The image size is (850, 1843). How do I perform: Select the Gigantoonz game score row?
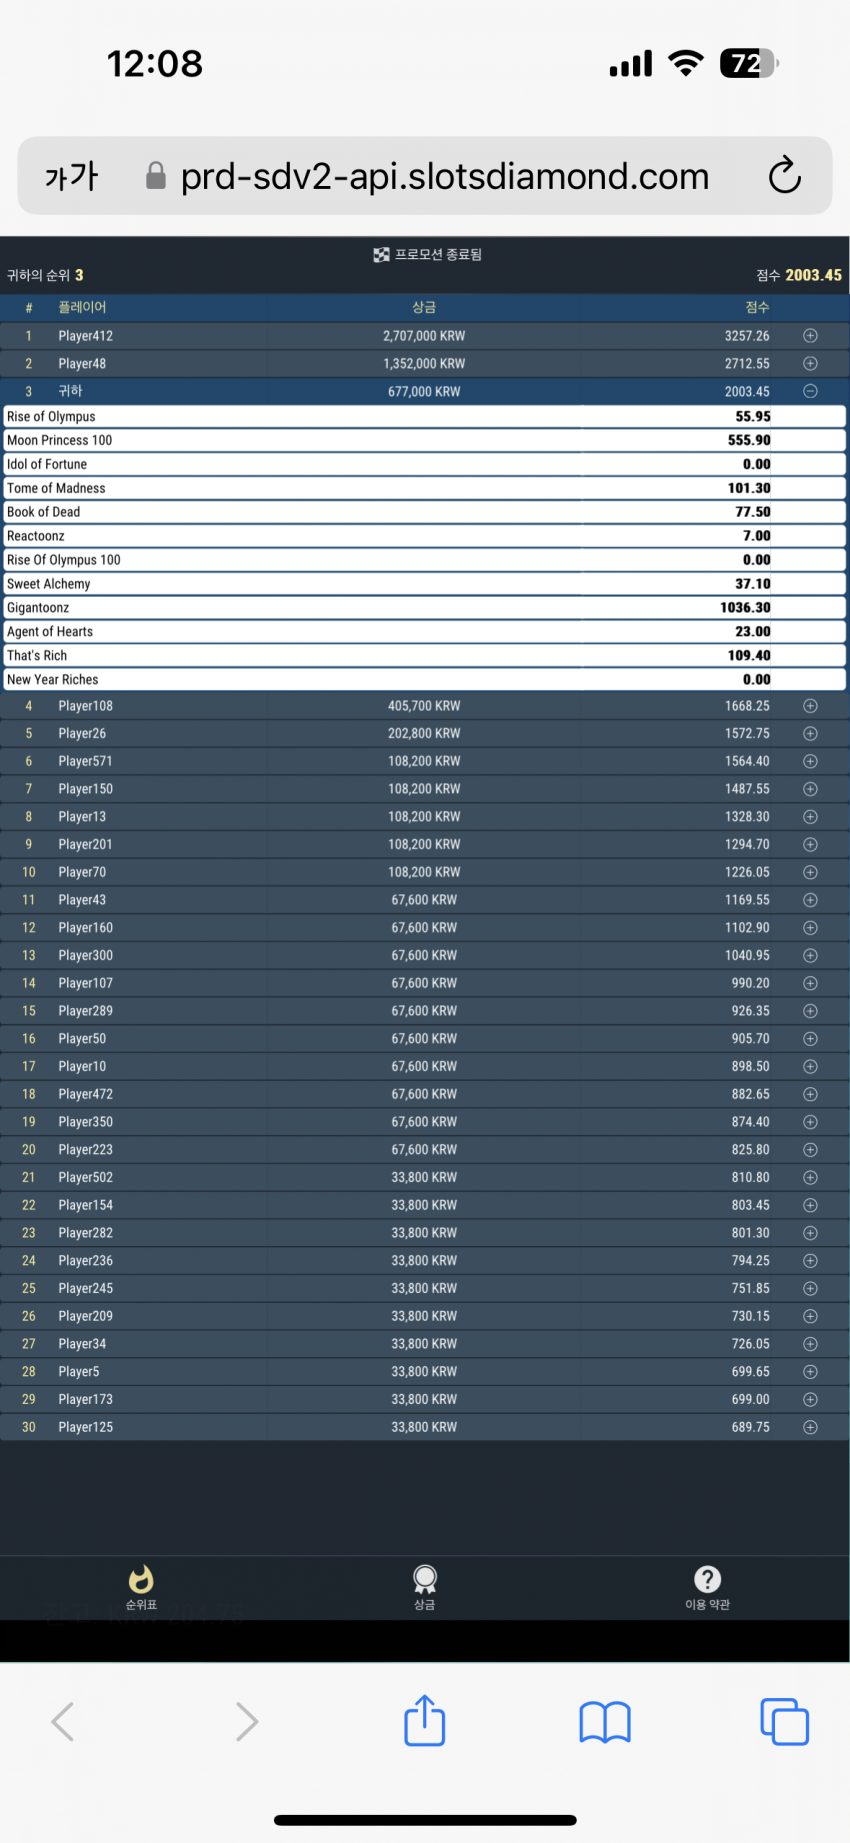[x=424, y=608]
